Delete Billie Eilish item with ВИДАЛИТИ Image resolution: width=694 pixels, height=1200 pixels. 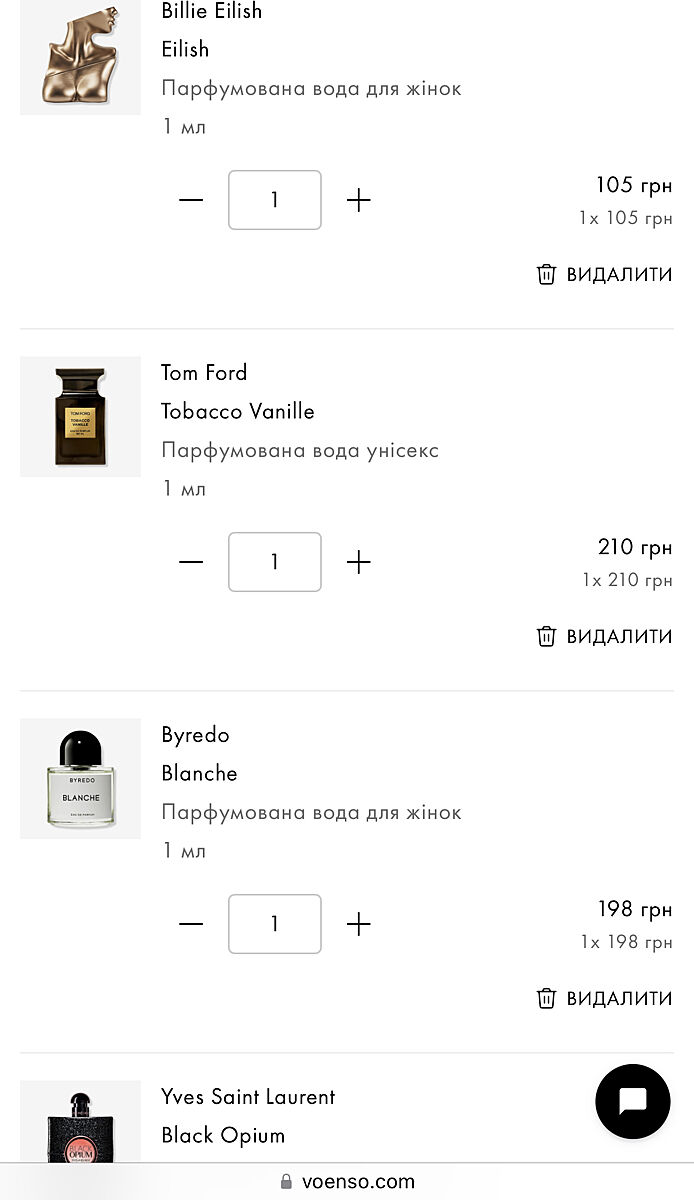coord(605,274)
